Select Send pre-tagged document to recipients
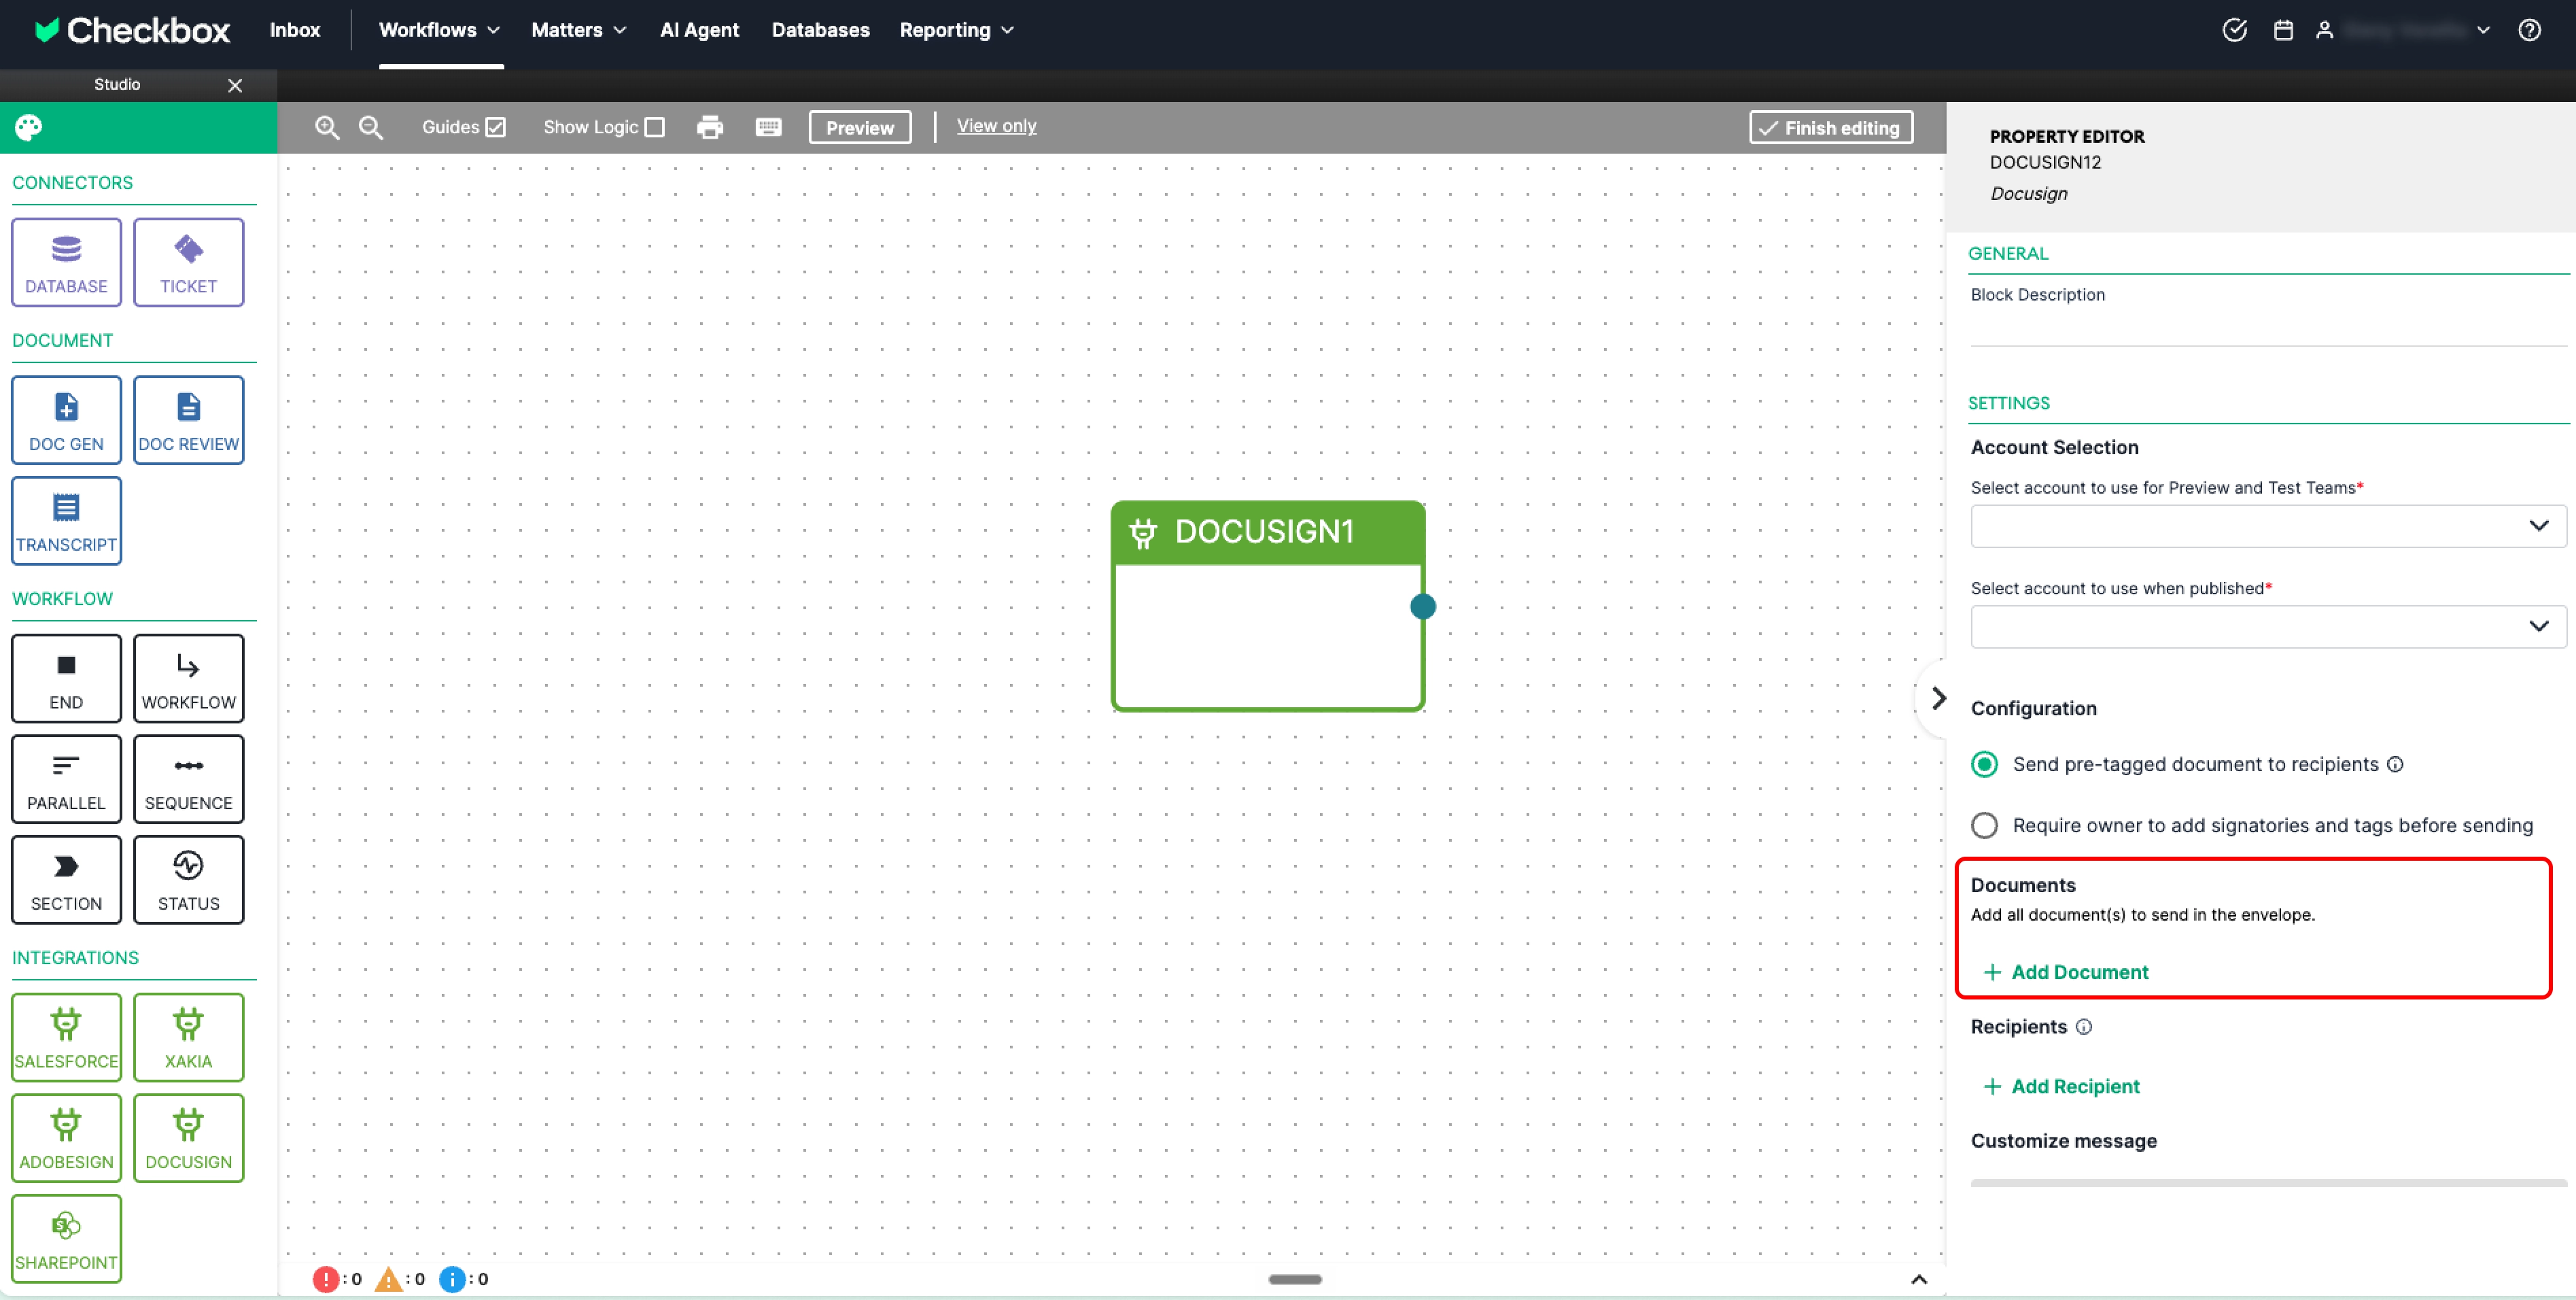 [1985, 765]
